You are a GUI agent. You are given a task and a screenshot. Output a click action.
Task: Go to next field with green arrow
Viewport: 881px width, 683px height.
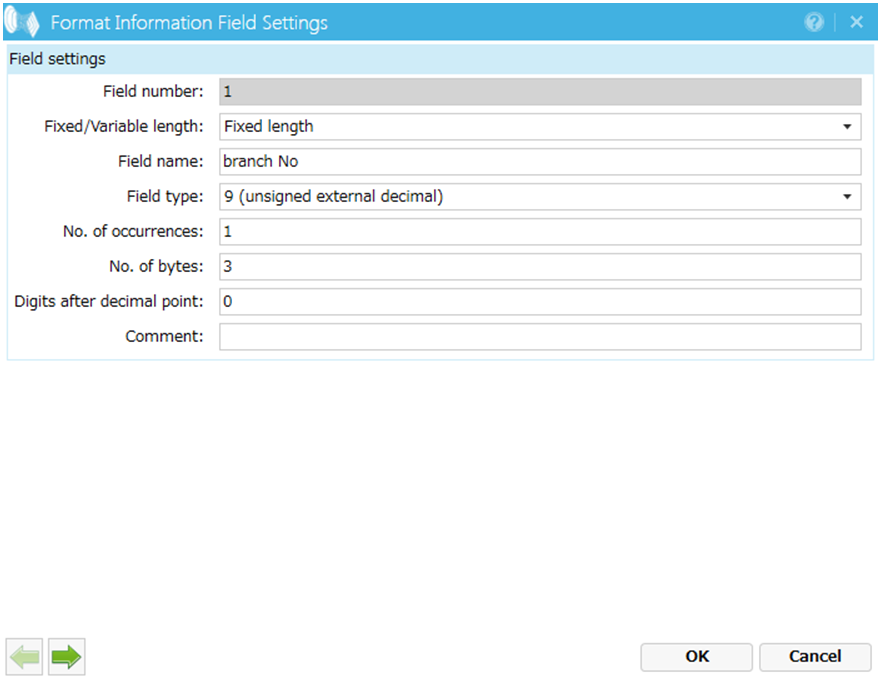(67, 657)
